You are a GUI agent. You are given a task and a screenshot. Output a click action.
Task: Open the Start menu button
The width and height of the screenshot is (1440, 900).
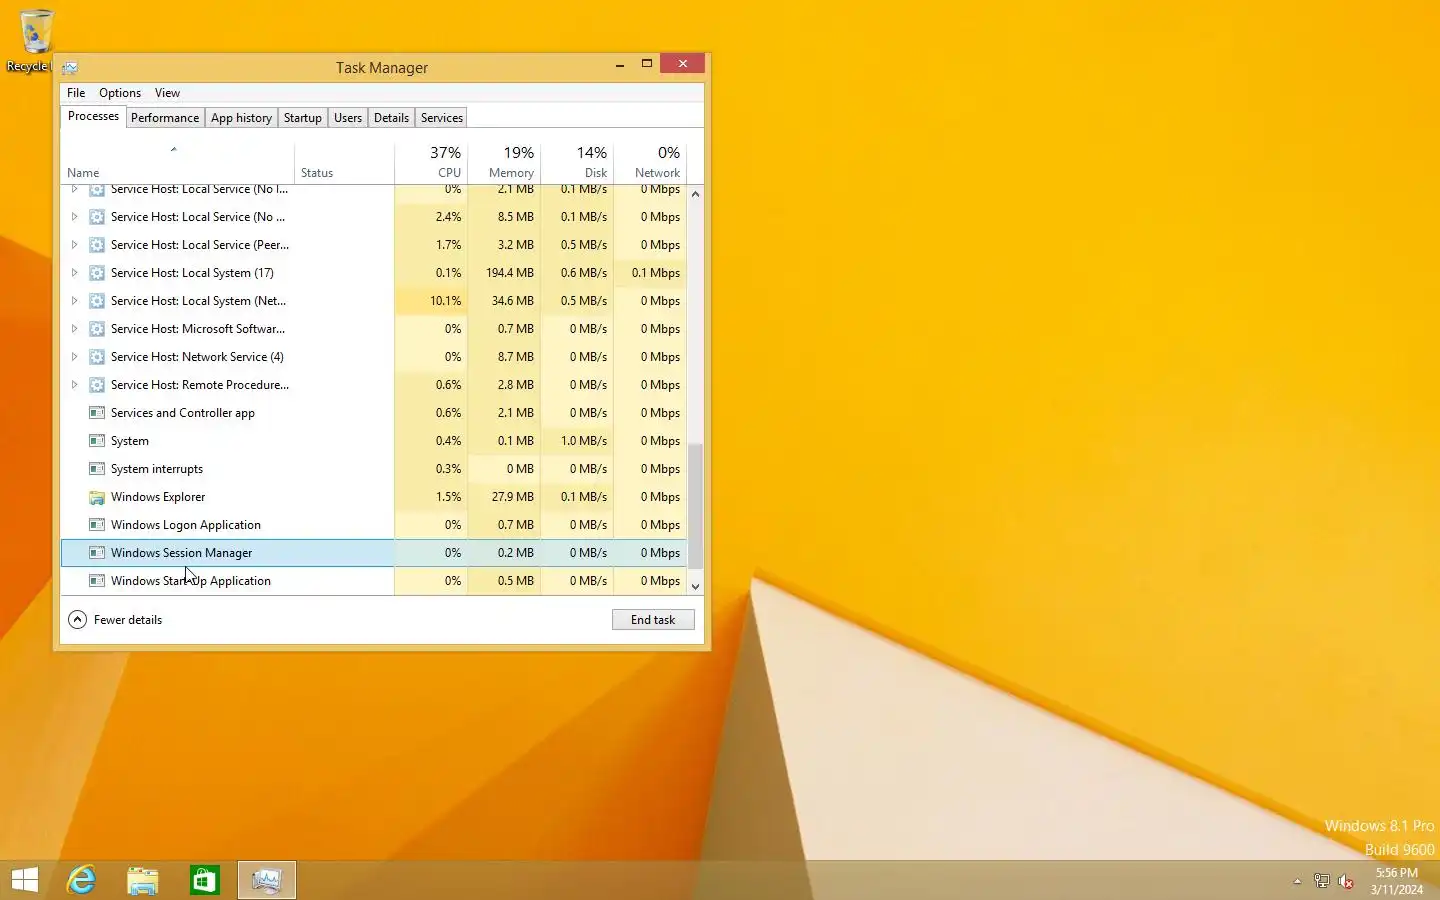click(25, 880)
